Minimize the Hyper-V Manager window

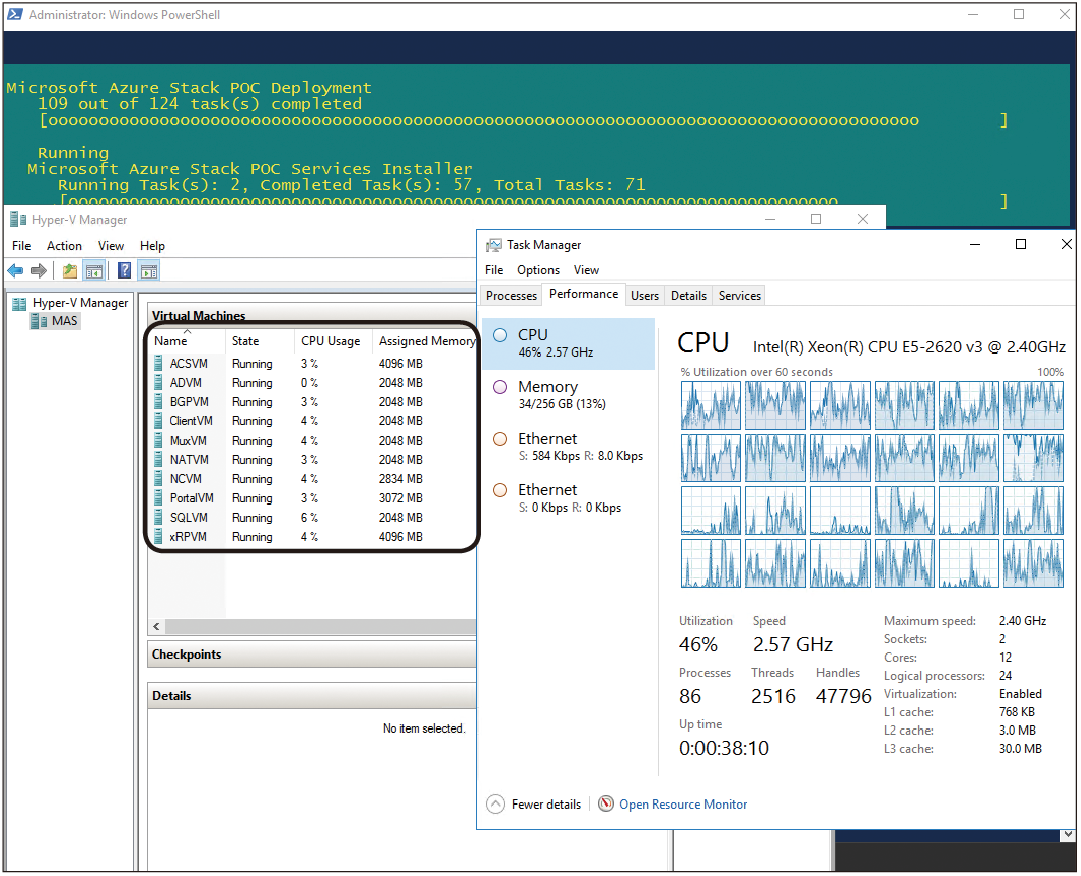770,220
